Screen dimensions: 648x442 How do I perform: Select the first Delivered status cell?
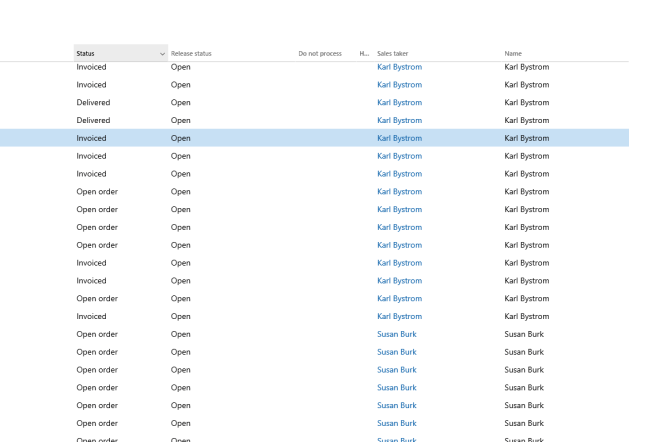93,102
